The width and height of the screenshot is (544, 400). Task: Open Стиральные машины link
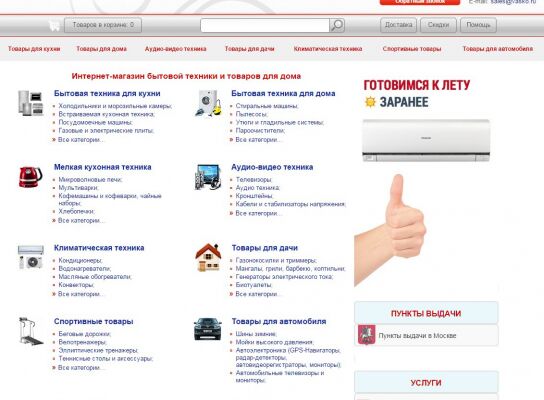coord(267,106)
